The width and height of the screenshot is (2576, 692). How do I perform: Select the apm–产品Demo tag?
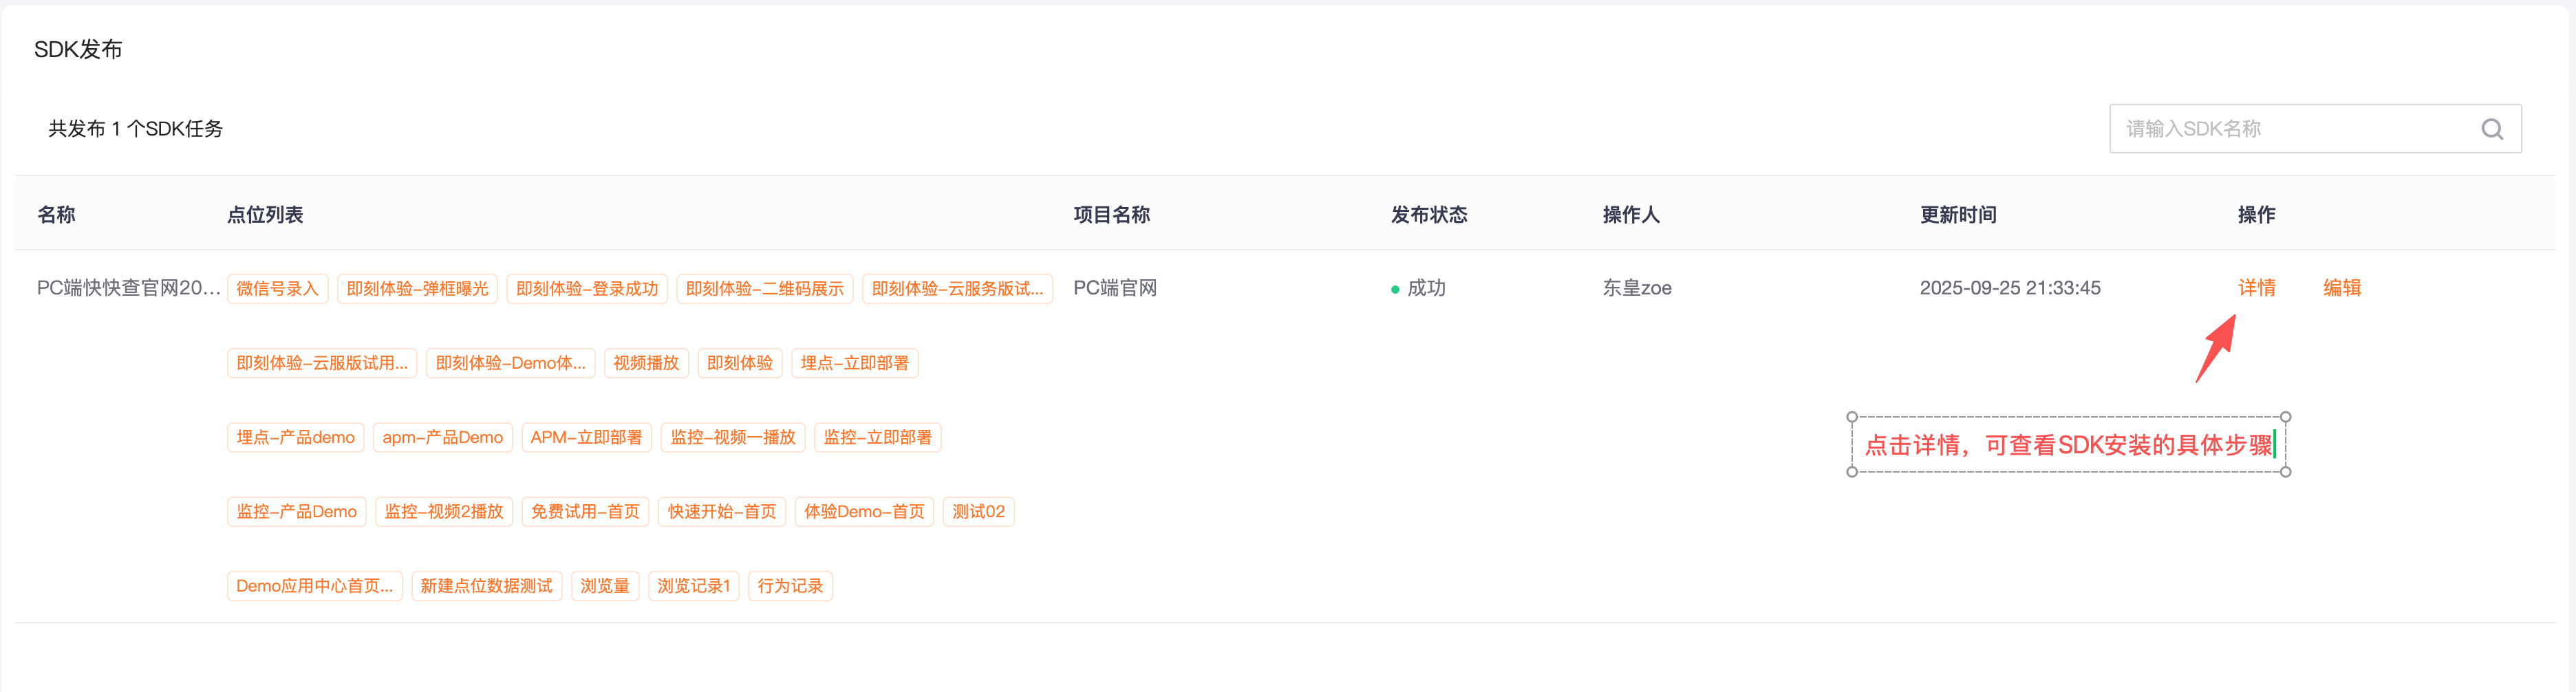tap(442, 438)
